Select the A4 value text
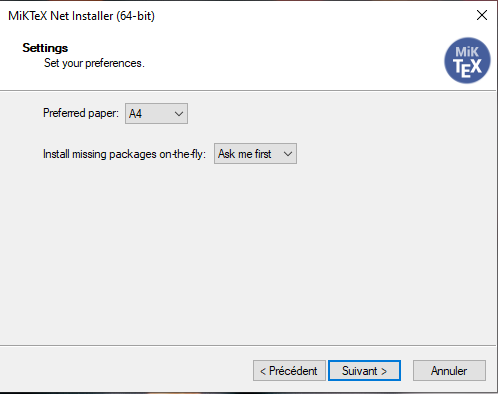Viewport: 498px width, 394px height. click(x=135, y=114)
